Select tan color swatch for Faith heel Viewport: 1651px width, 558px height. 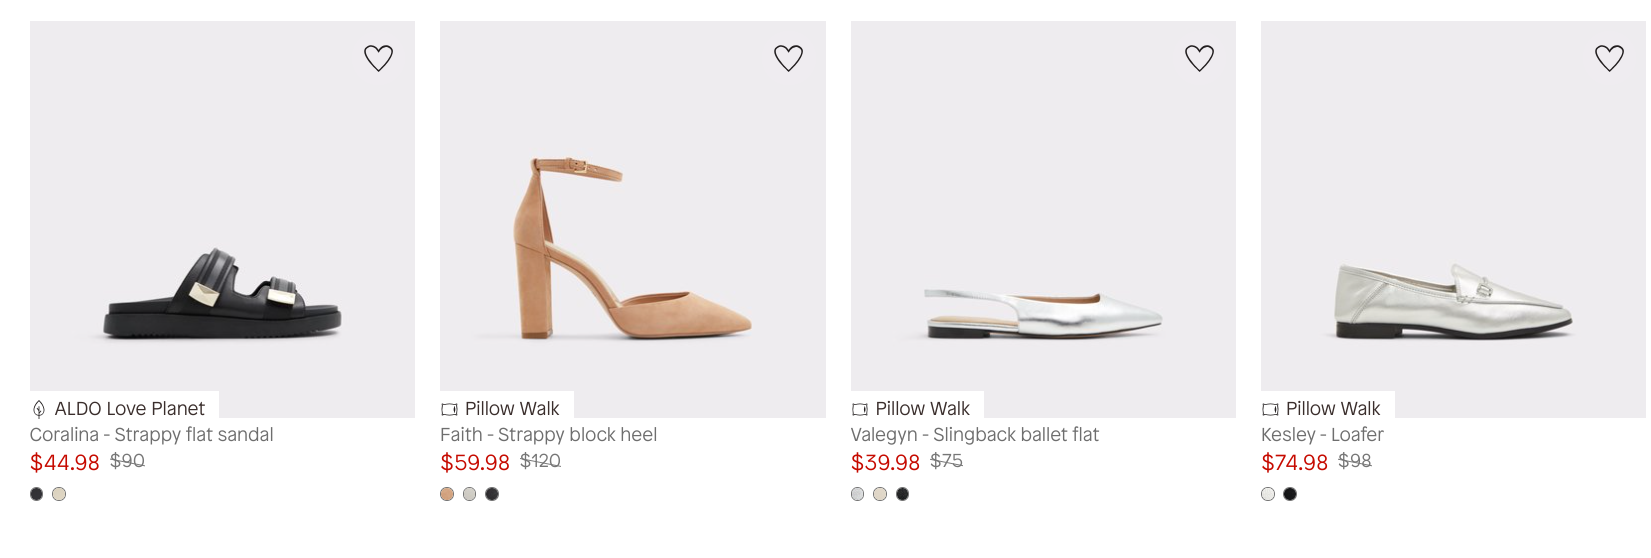pyautogui.click(x=447, y=494)
